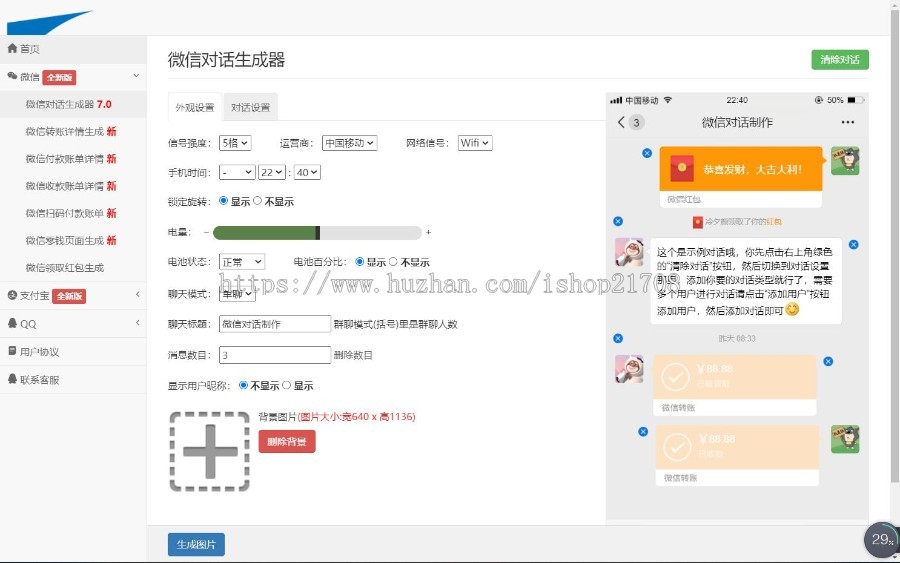900x563 pixels.
Task: Select 显示 for 电池百分比
Action: (360, 262)
